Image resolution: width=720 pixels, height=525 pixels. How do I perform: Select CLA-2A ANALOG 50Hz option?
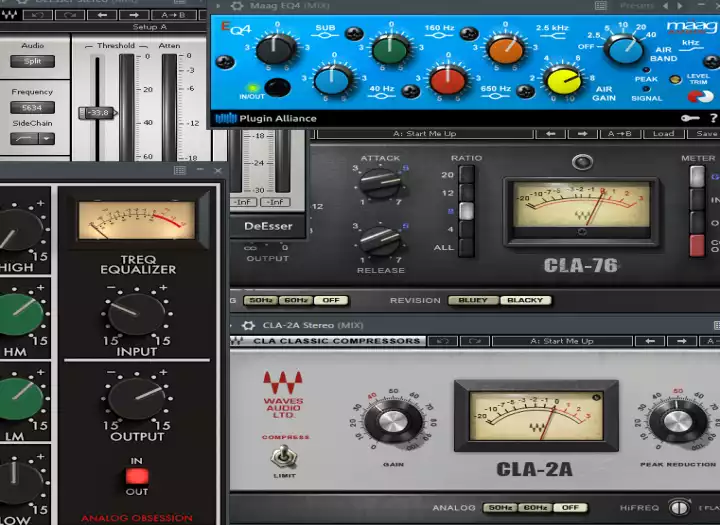pos(500,508)
